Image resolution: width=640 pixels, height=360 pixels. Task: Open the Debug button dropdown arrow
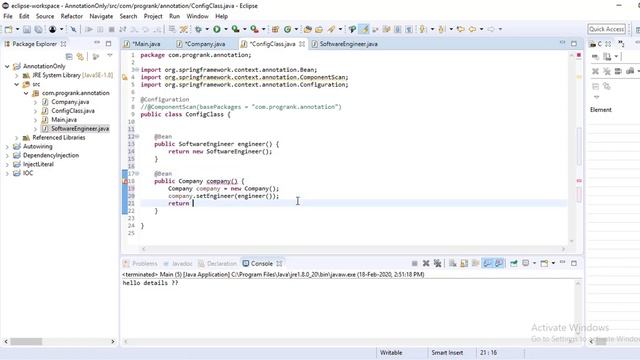207,29
